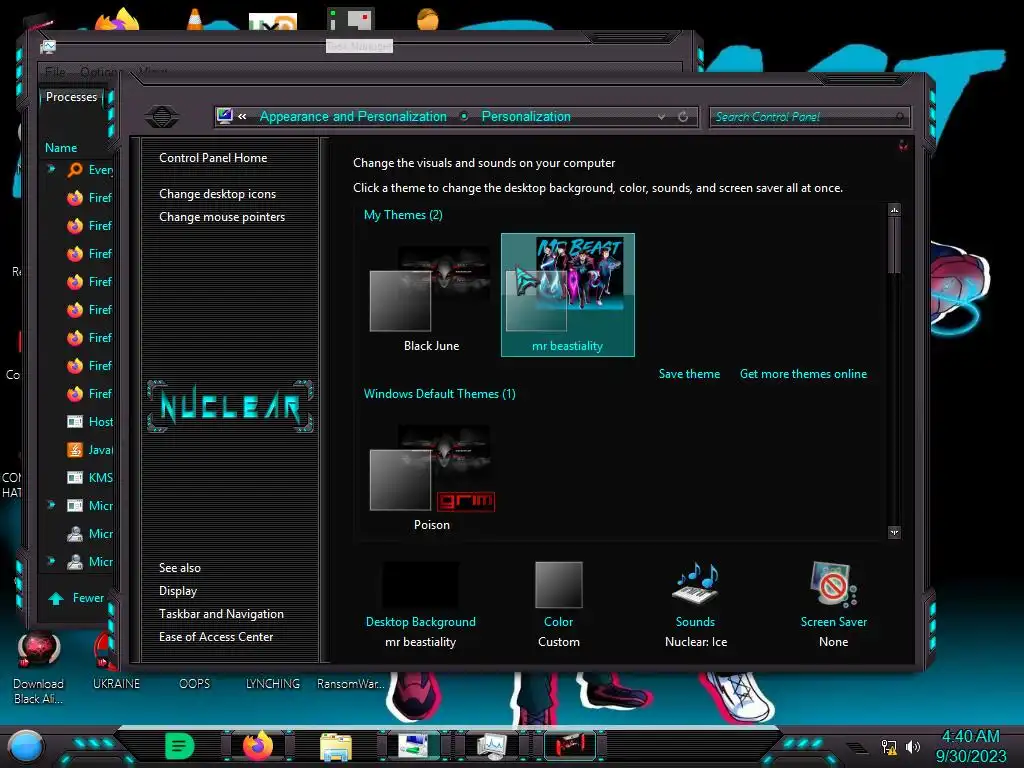Select the LYNCHING desktop item label
The width and height of the screenshot is (1024, 768).
(x=273, y=684)
